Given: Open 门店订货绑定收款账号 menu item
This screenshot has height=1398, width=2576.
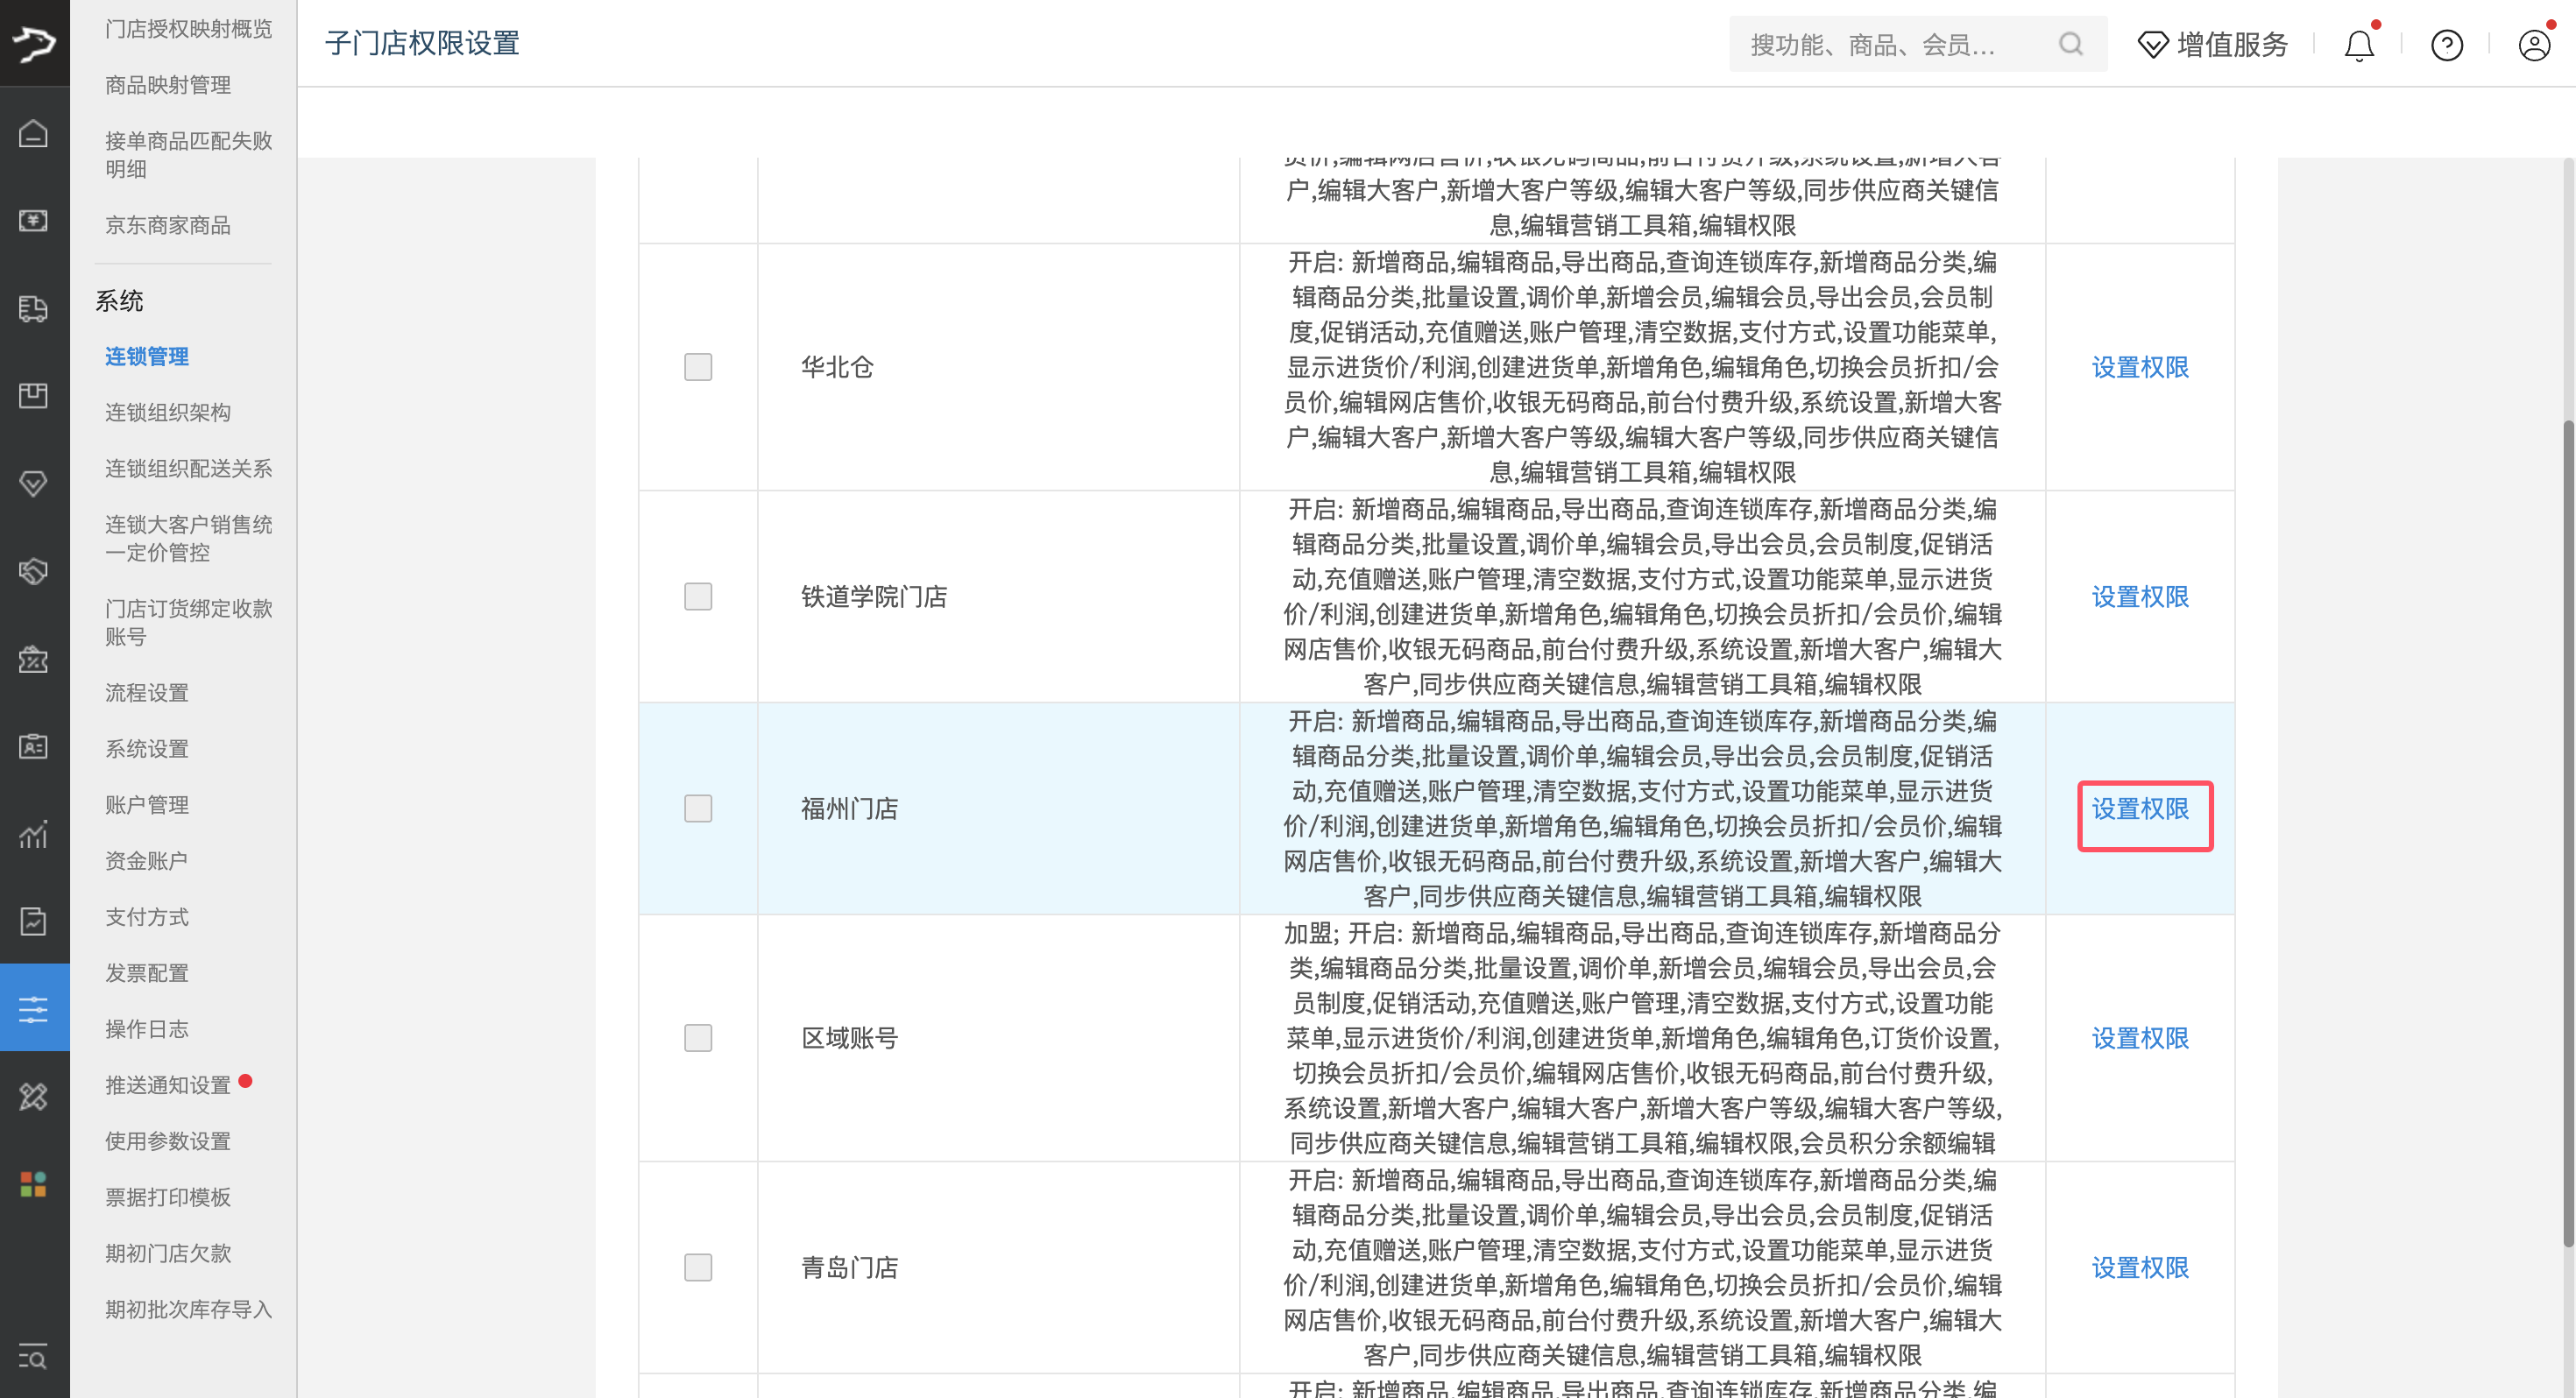Looking at the screenshot, I should click(x=188, y=623).
